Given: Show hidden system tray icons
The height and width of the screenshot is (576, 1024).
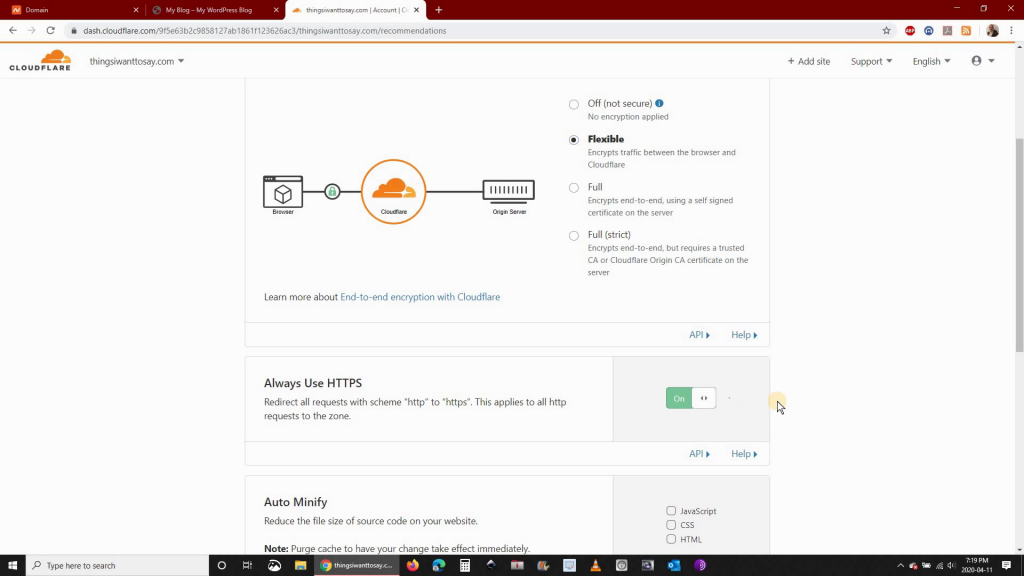Looking at the screenshot, I should coord(900,566).
